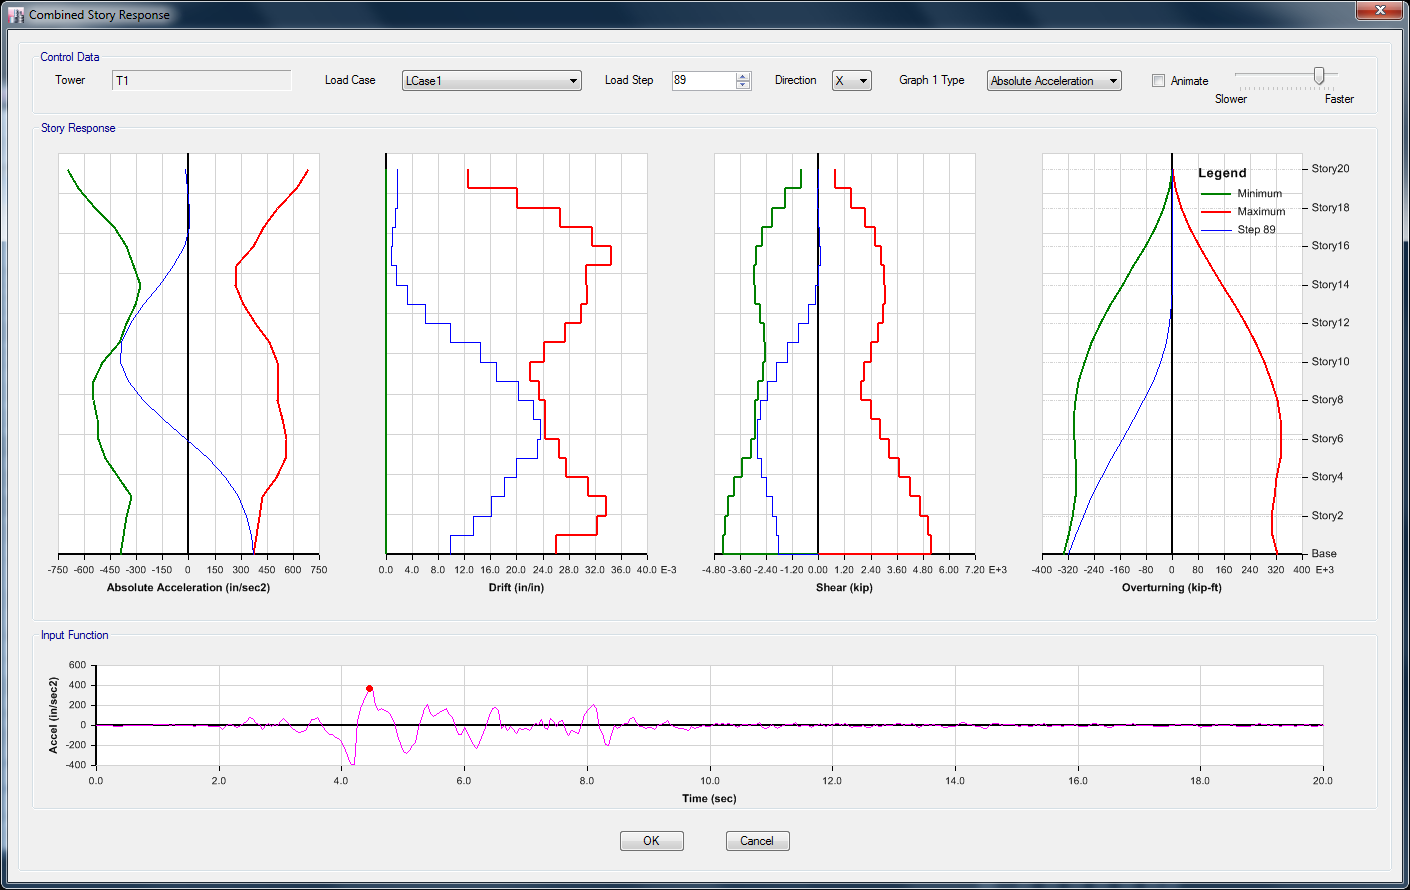This screenshot has width=1410, height=890.
Task: Click the Absolute Acceleration plot
Action: pos(189,354)
